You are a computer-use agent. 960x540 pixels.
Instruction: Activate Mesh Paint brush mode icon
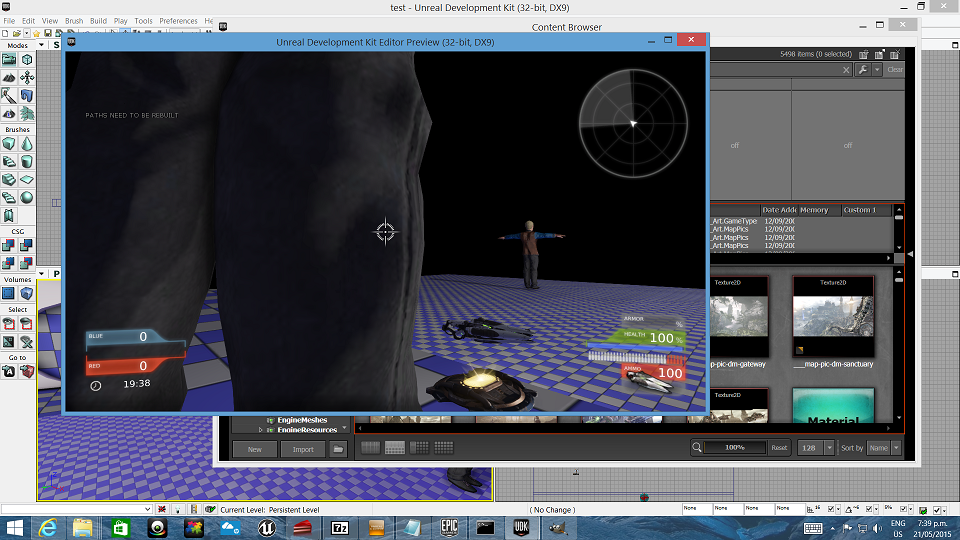tap(9, 96)
